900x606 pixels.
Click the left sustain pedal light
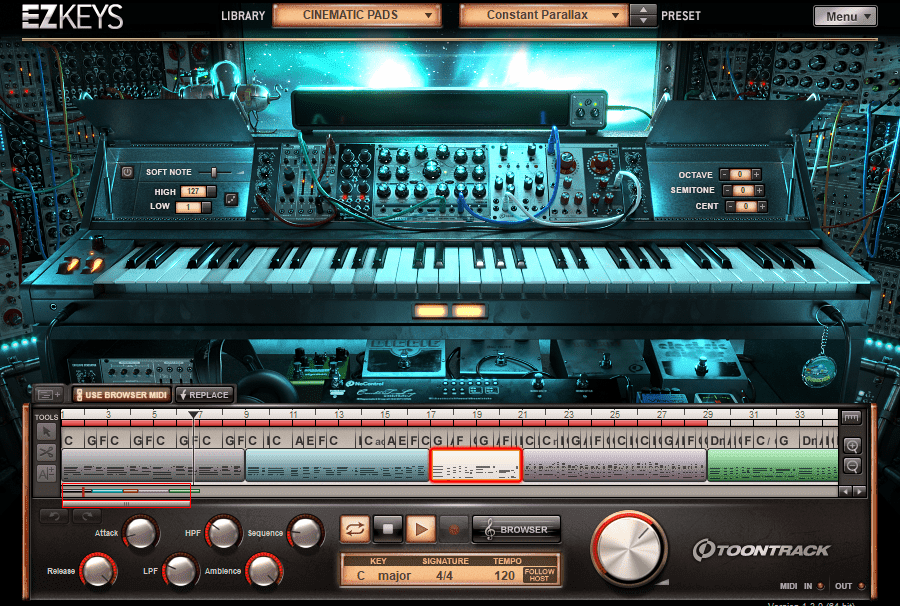(x=431, y=311)
